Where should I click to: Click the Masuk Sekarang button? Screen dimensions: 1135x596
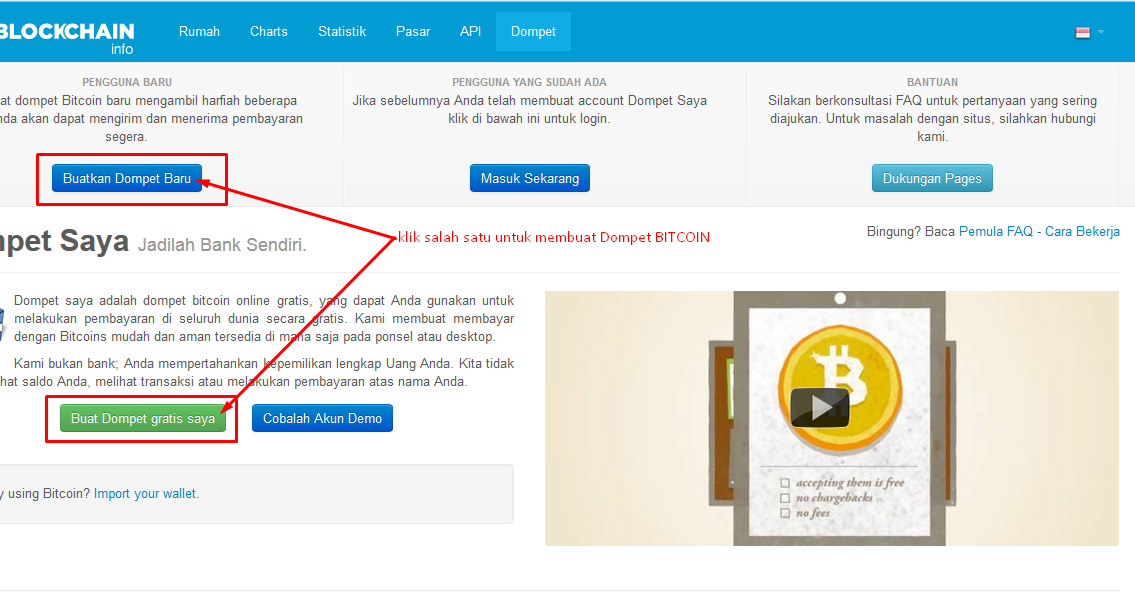[x=530, y=178]
